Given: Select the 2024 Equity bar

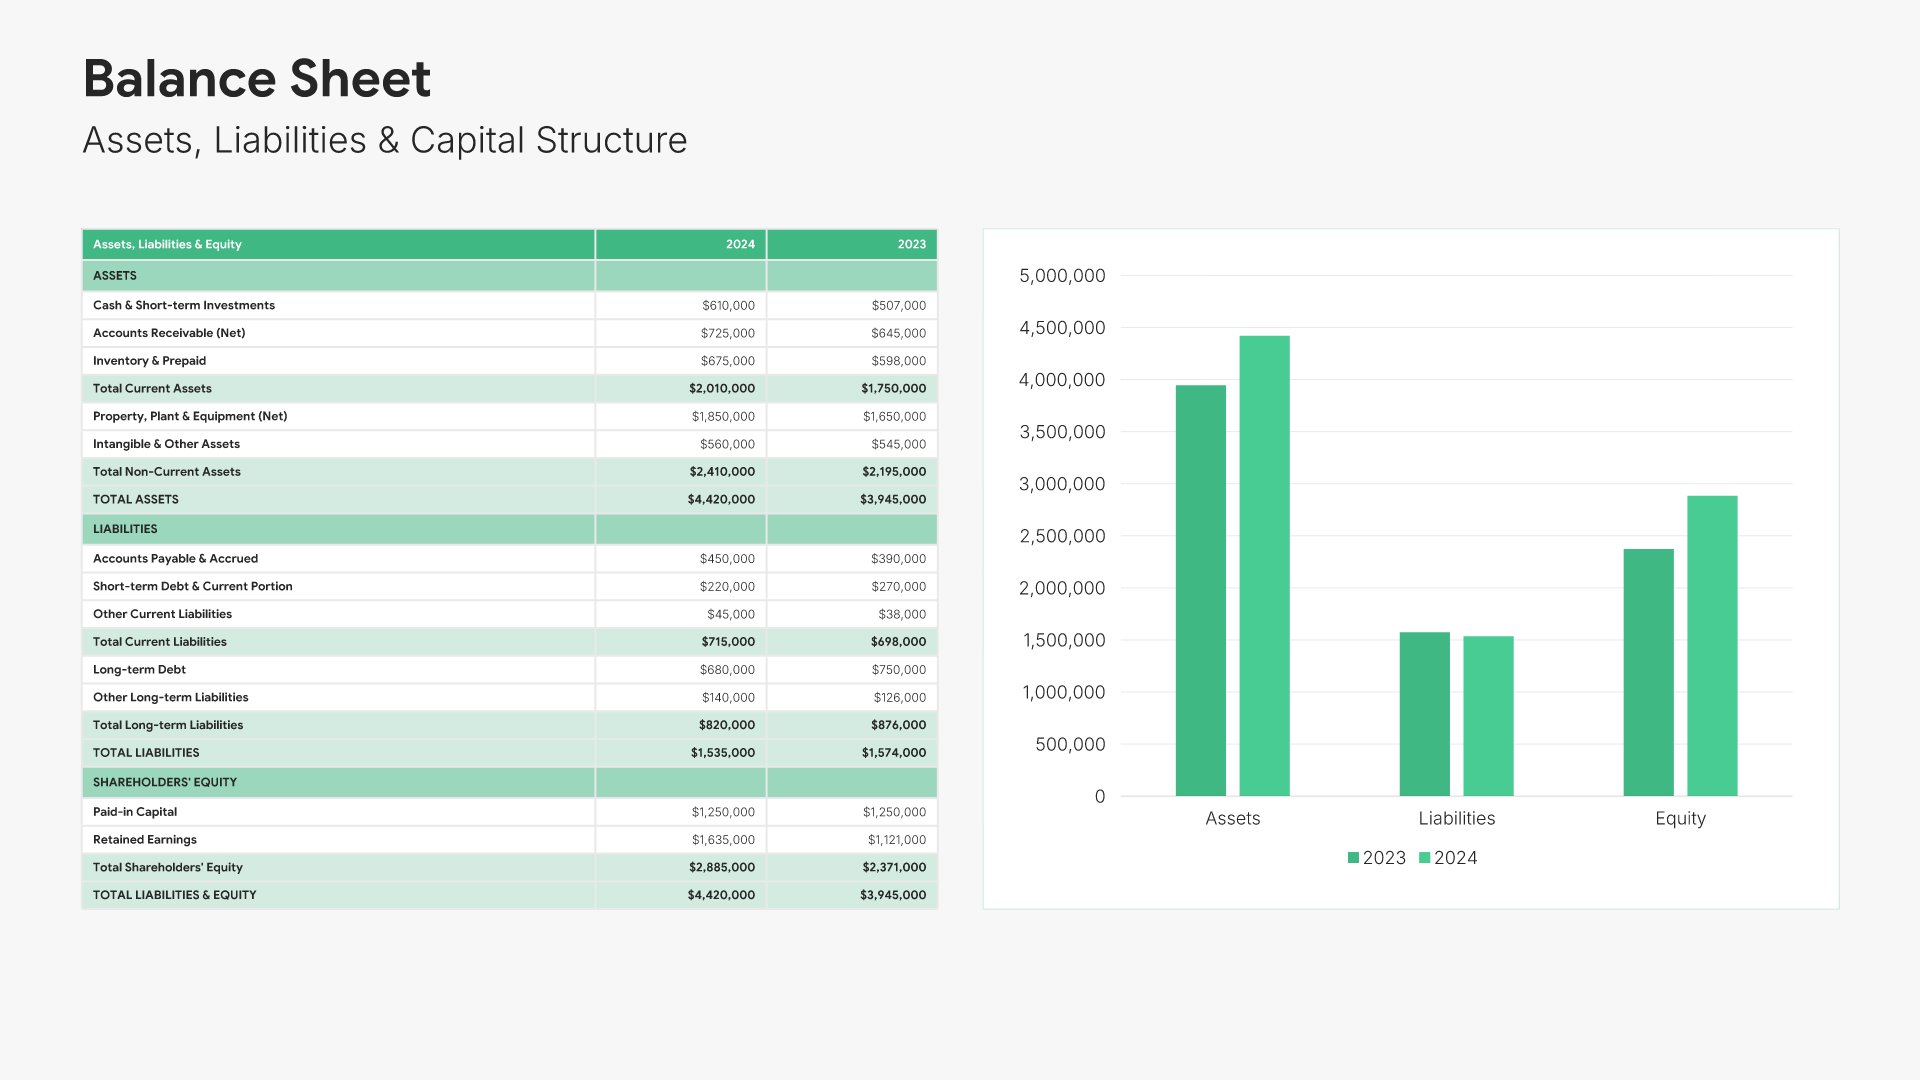Looking at the screenshot, I should pyautogui.click(x=1712, y=646).
